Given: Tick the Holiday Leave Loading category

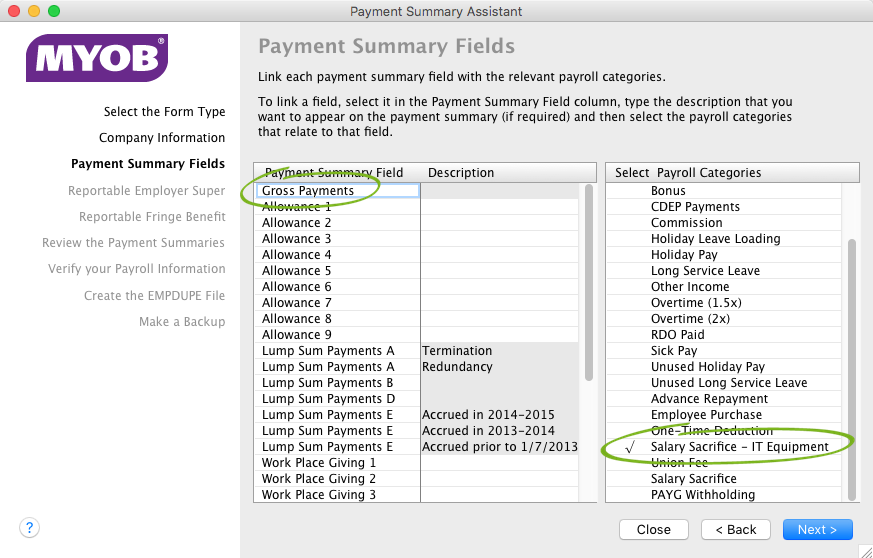Looking at the screenshot, I should 724,238.
